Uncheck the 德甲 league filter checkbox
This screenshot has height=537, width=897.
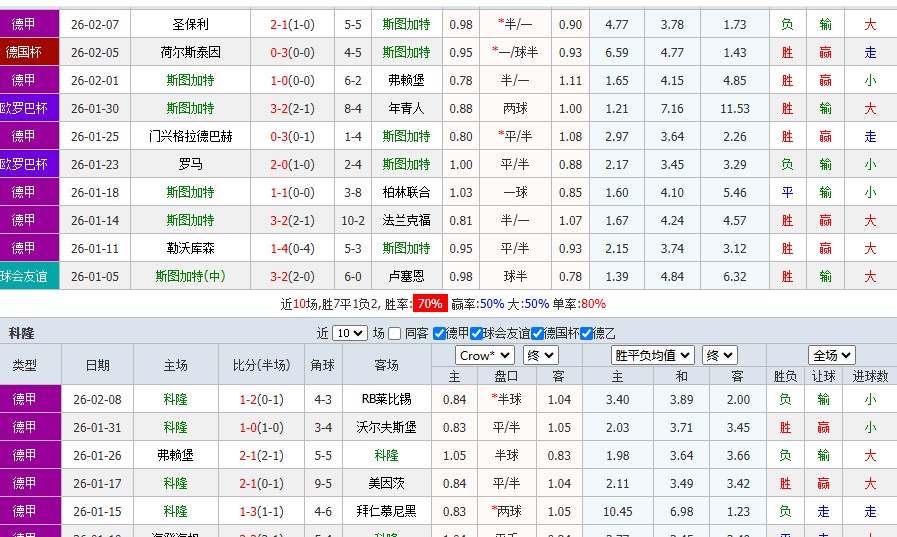[440, 334]
